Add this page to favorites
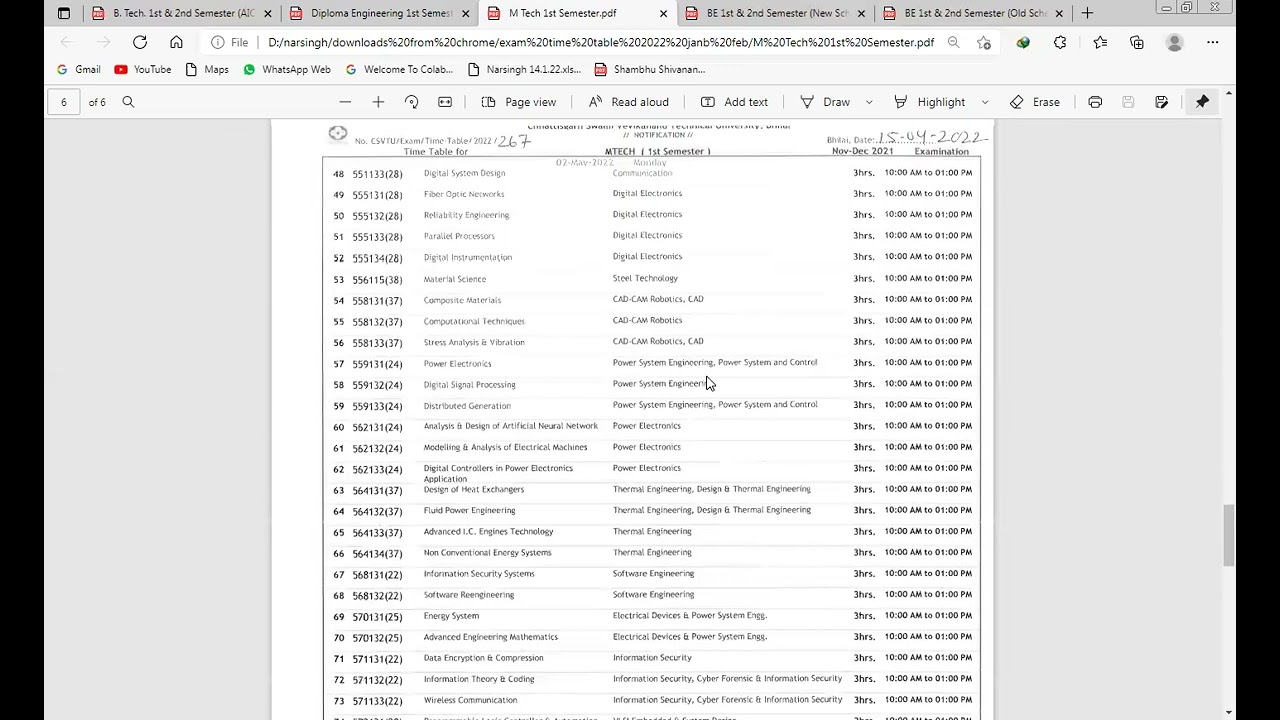Viewport: 1280px width, 720px height. click(x=984, y=42)
